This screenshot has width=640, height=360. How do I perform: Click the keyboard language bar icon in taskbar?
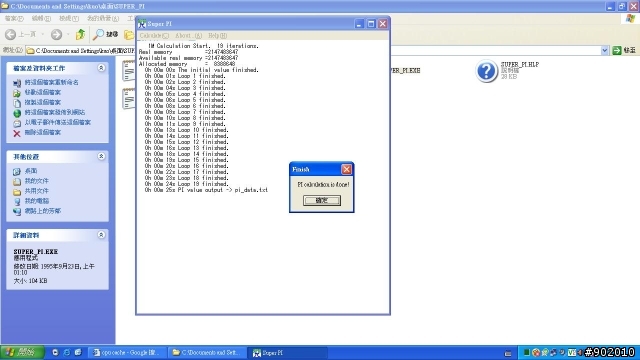pyautogui.click(x=508, y=353)
